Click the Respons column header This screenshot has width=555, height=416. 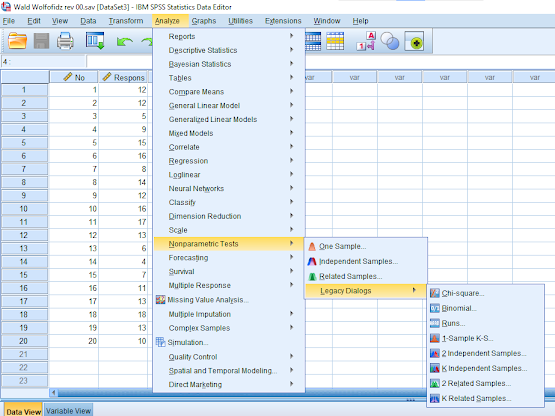[x=124, y=77]
